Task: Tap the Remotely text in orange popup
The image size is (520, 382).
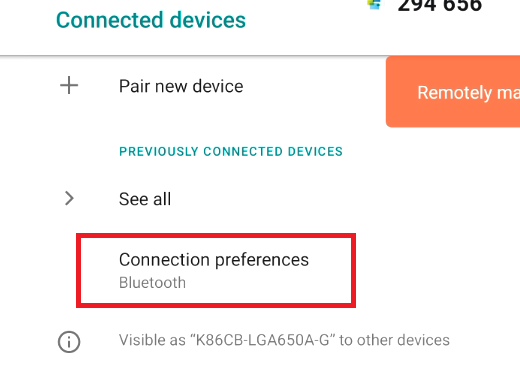Action: tap(454, 93)
